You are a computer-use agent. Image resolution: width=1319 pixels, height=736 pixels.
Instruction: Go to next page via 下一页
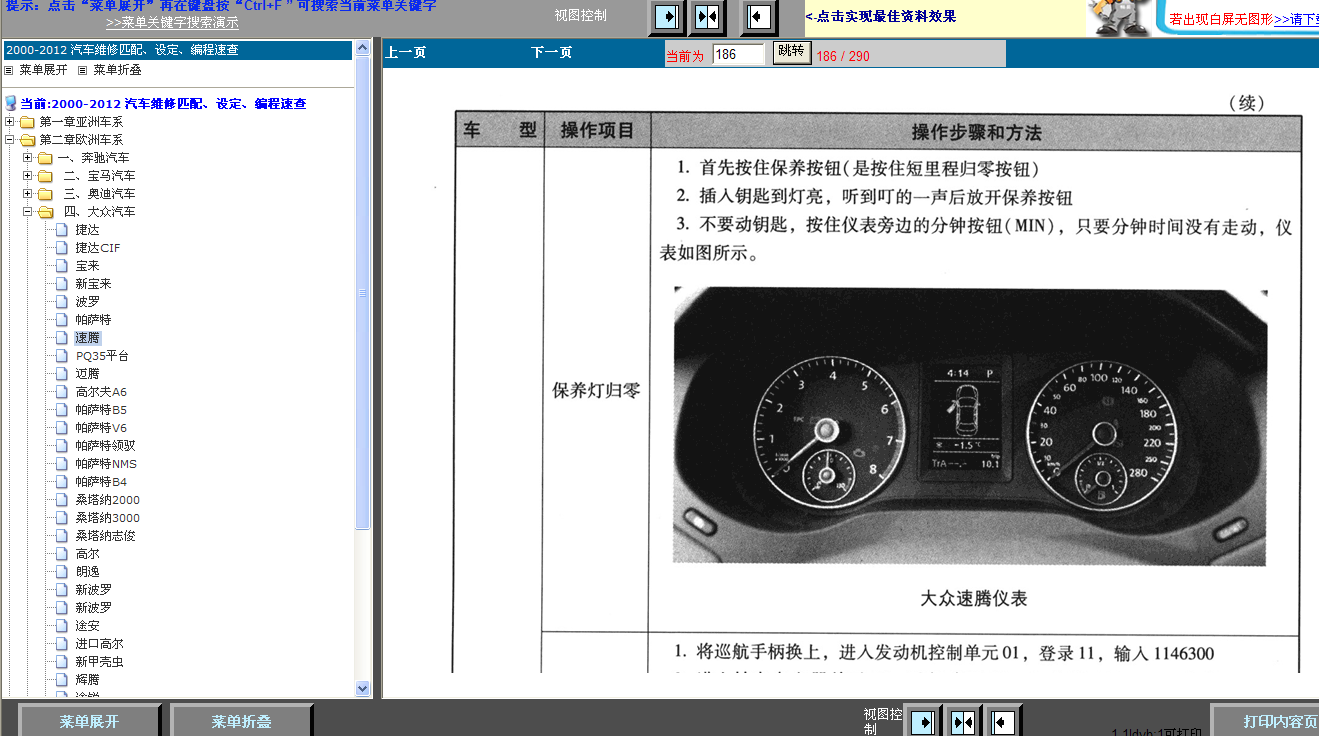pos(551,53)
